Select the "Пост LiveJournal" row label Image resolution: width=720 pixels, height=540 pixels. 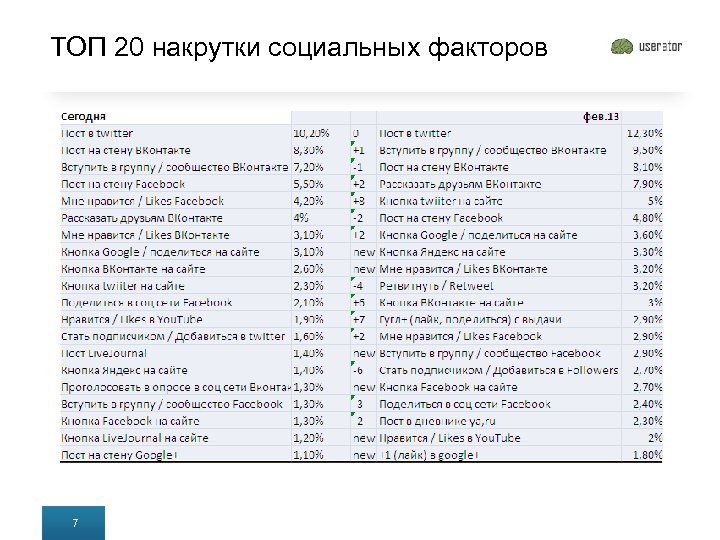[x=104, y=353]
